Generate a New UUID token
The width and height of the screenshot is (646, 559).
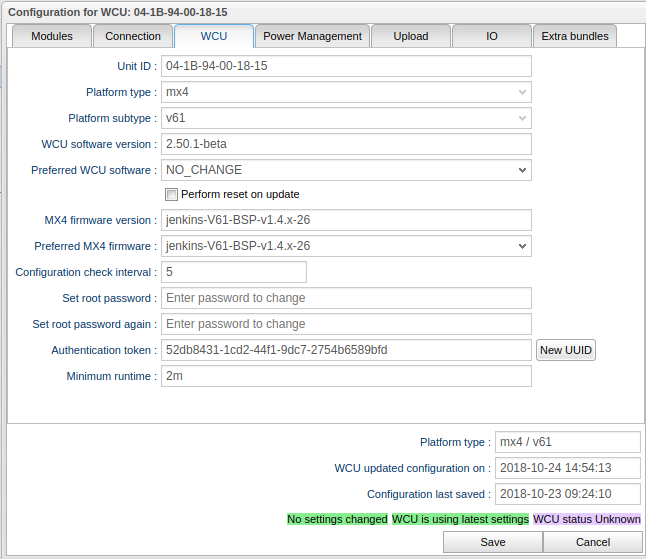(565, 350)
